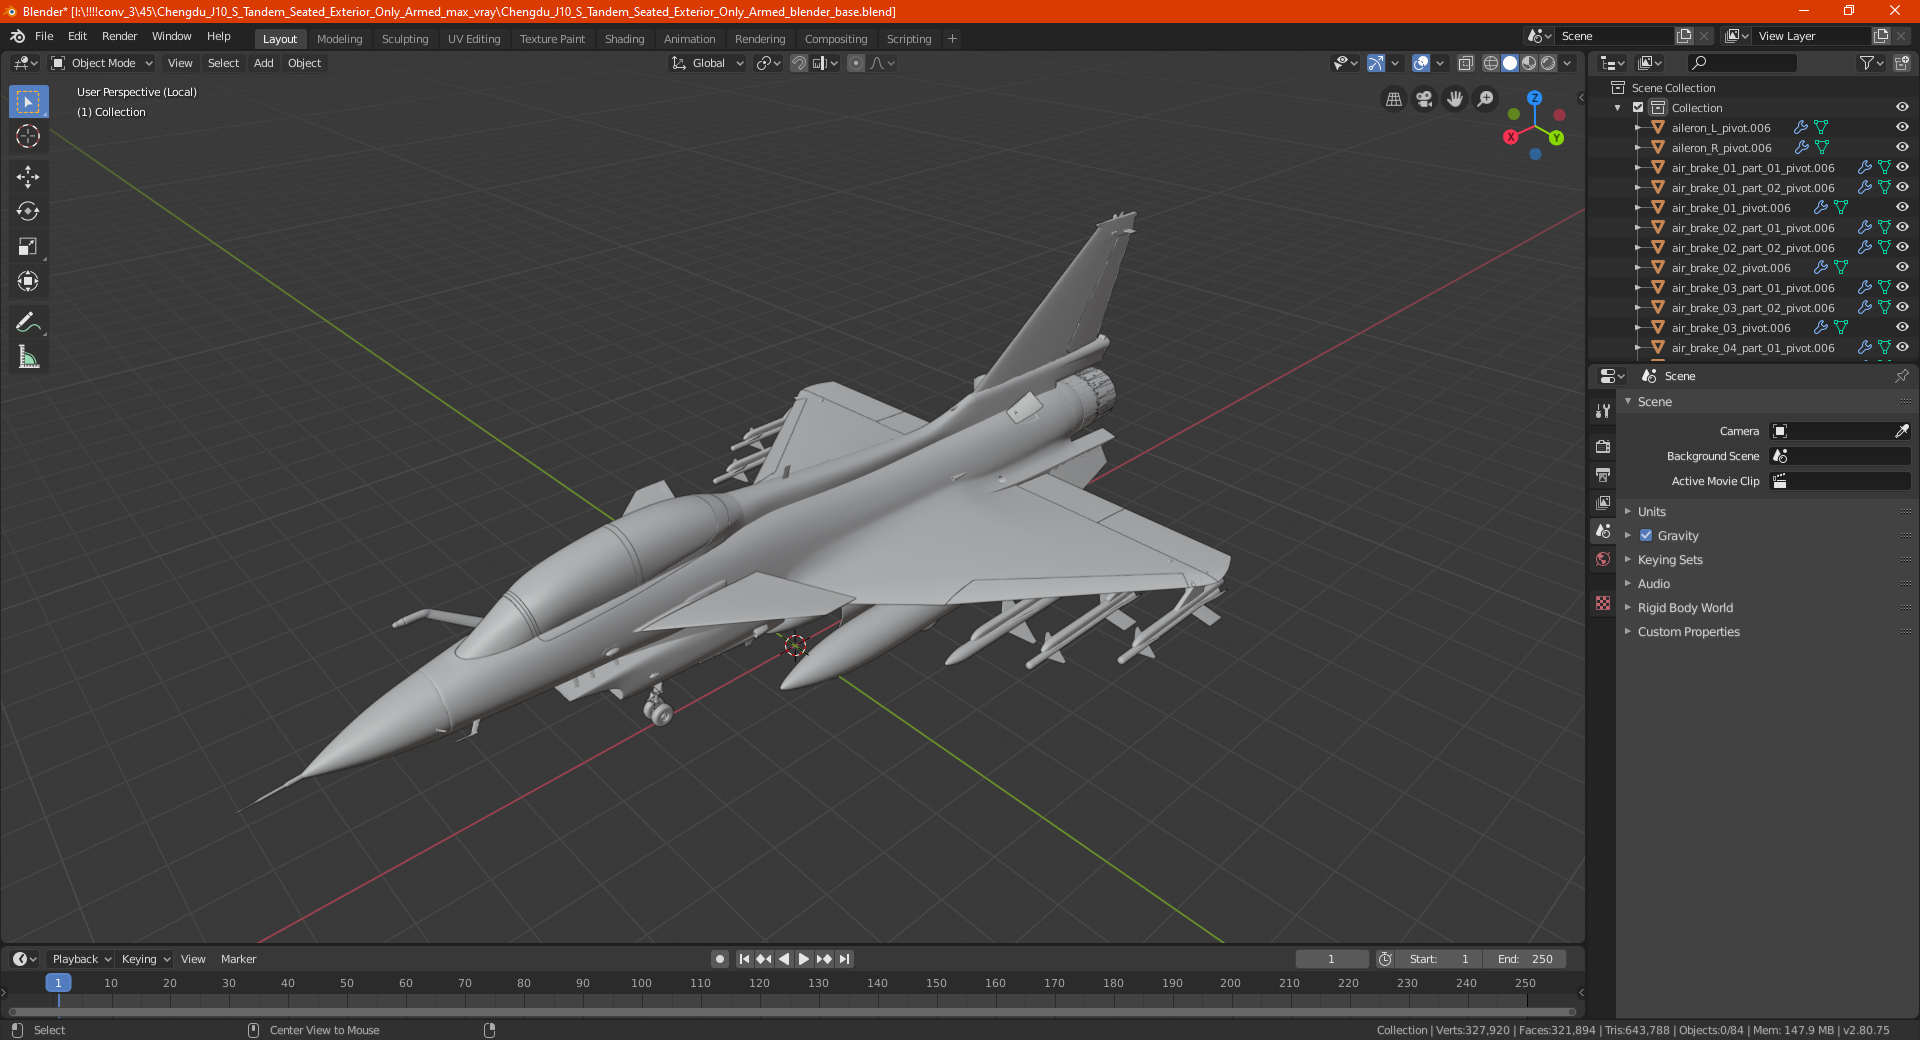Image resolution: width=1920 pixels, height=1040 pixels.
Task: Switch to camera view icon
Action: [1424, 99]
